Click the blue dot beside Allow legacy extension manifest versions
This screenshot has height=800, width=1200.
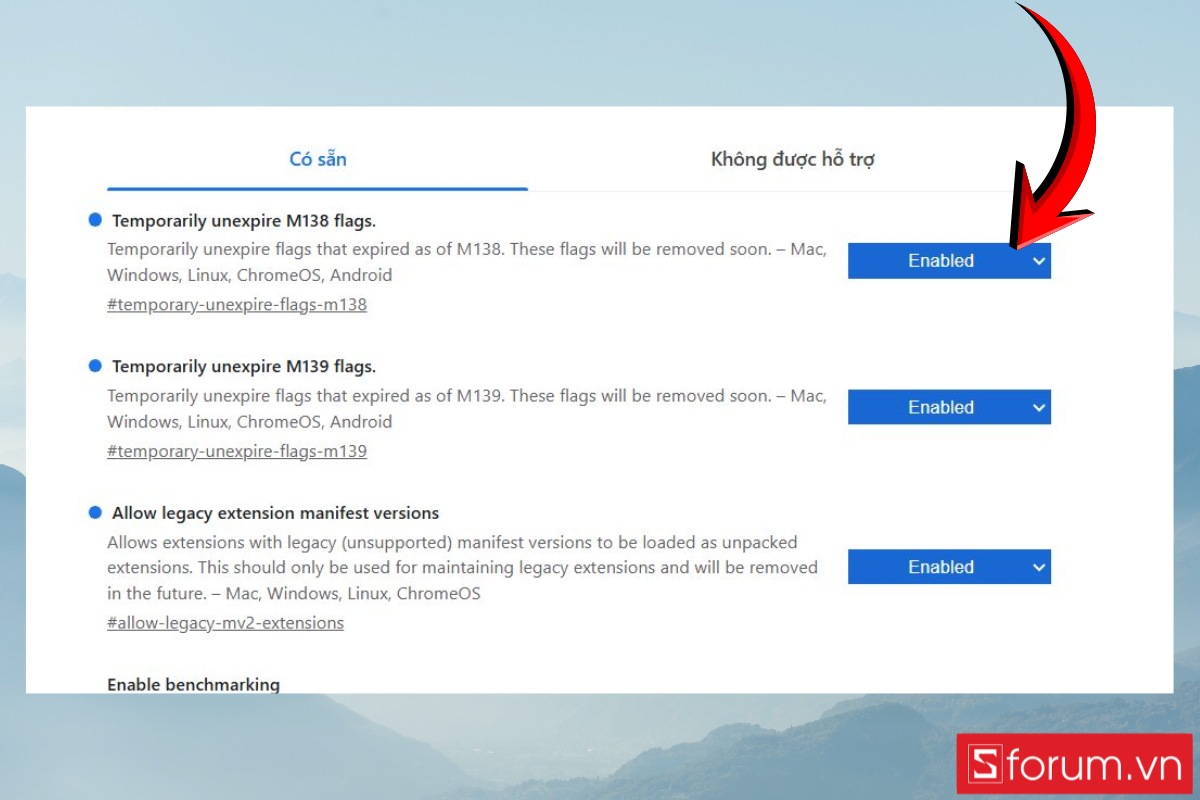95,513
